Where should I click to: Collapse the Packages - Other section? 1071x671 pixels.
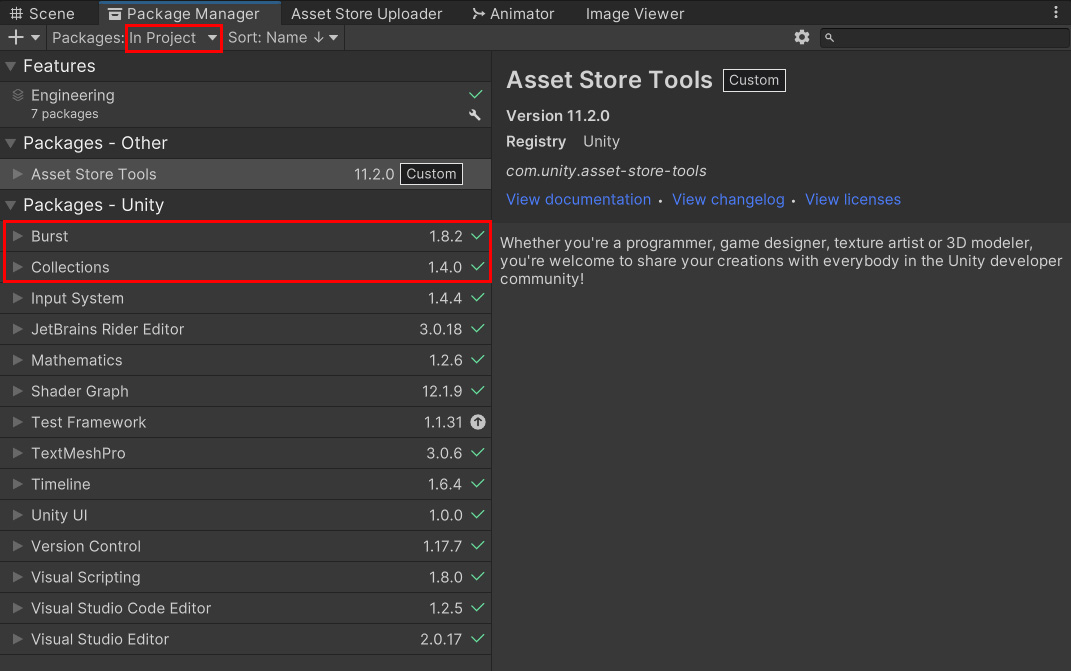click(10, 143)
